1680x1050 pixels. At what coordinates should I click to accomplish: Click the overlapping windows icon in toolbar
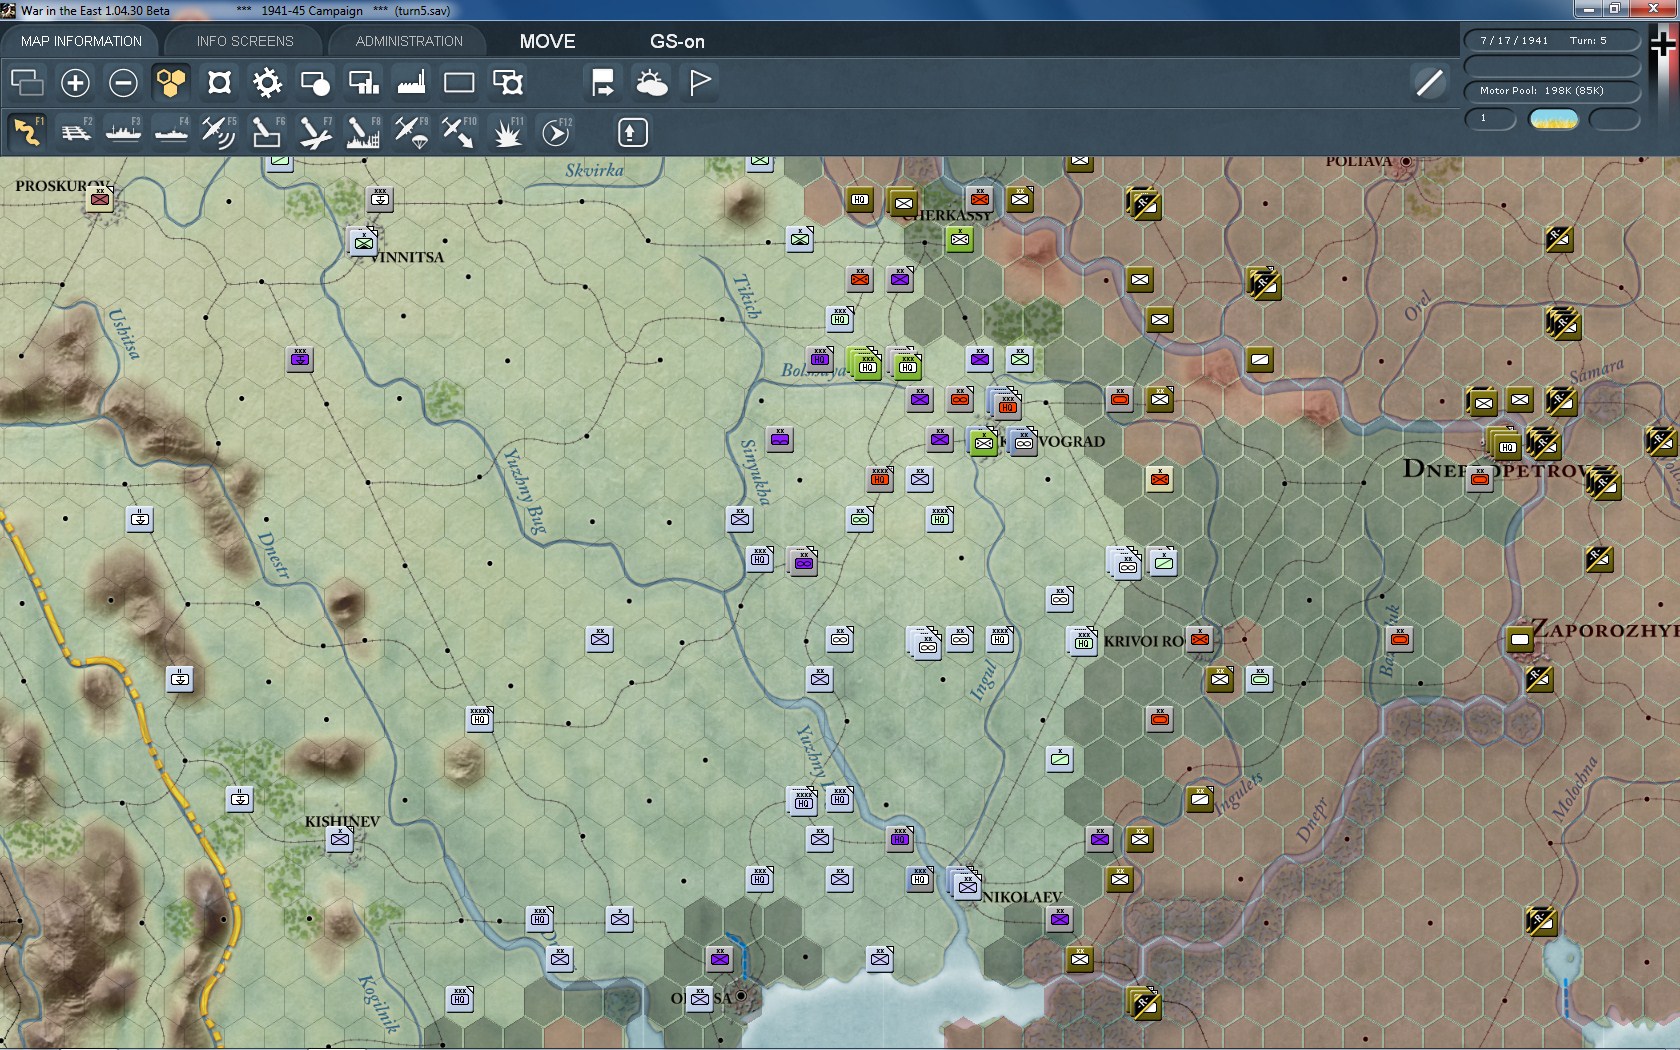tap(27, 83)
